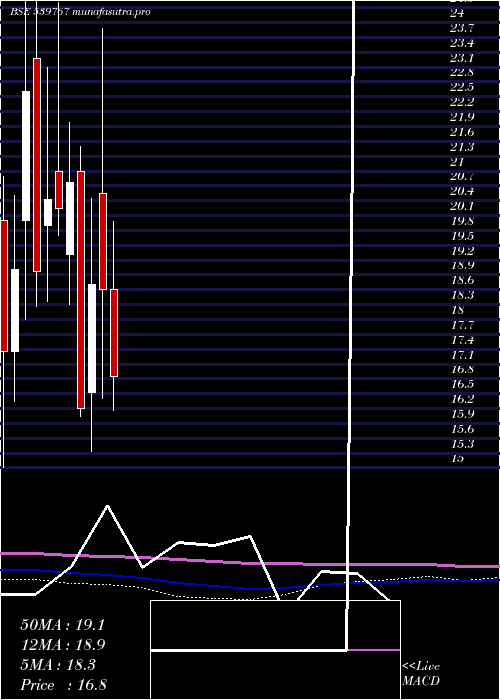Select the 50MA : 19.1 readout

click(62, 625)
